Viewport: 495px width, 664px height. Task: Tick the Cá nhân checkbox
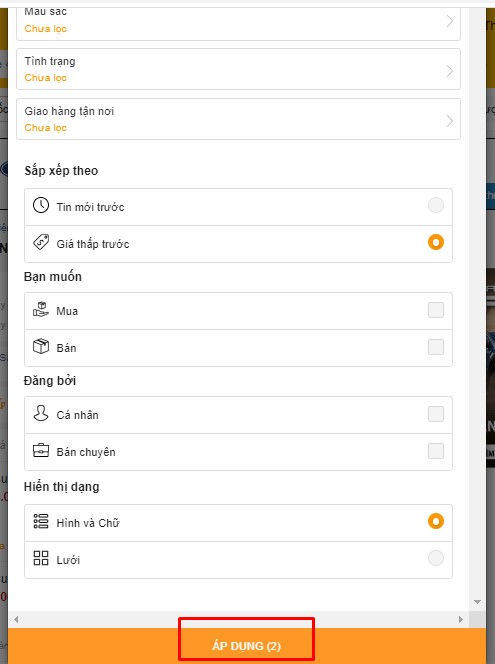(436, 414)
